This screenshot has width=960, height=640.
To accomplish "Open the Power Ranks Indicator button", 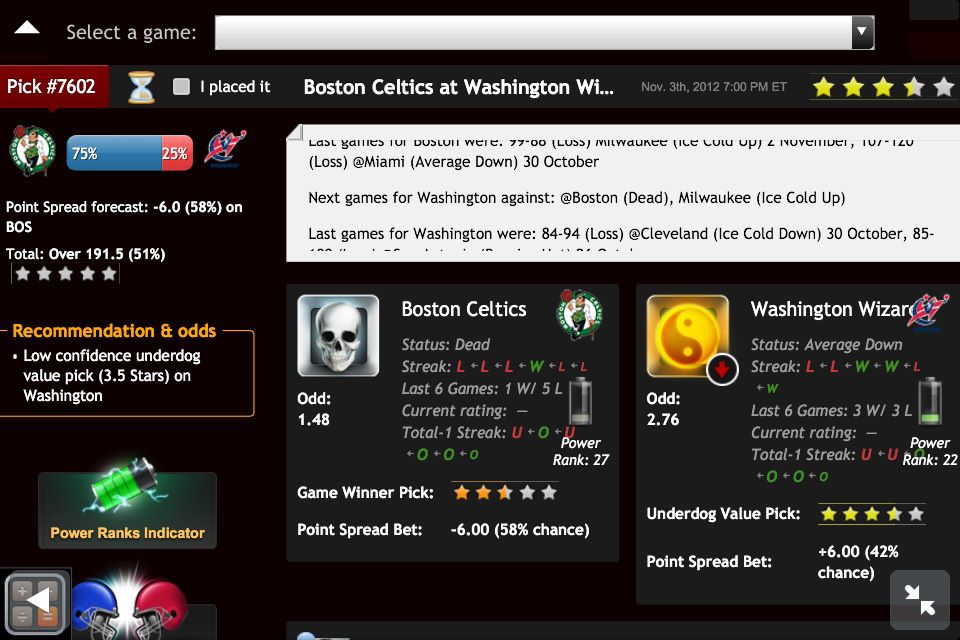I will tap(127, 510).
